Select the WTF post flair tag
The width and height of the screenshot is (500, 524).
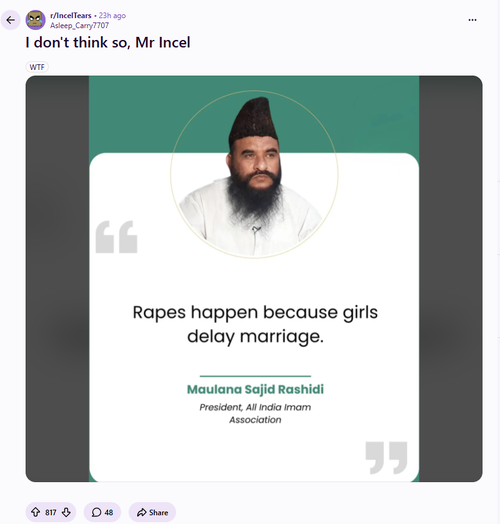[x=37, y=67]
